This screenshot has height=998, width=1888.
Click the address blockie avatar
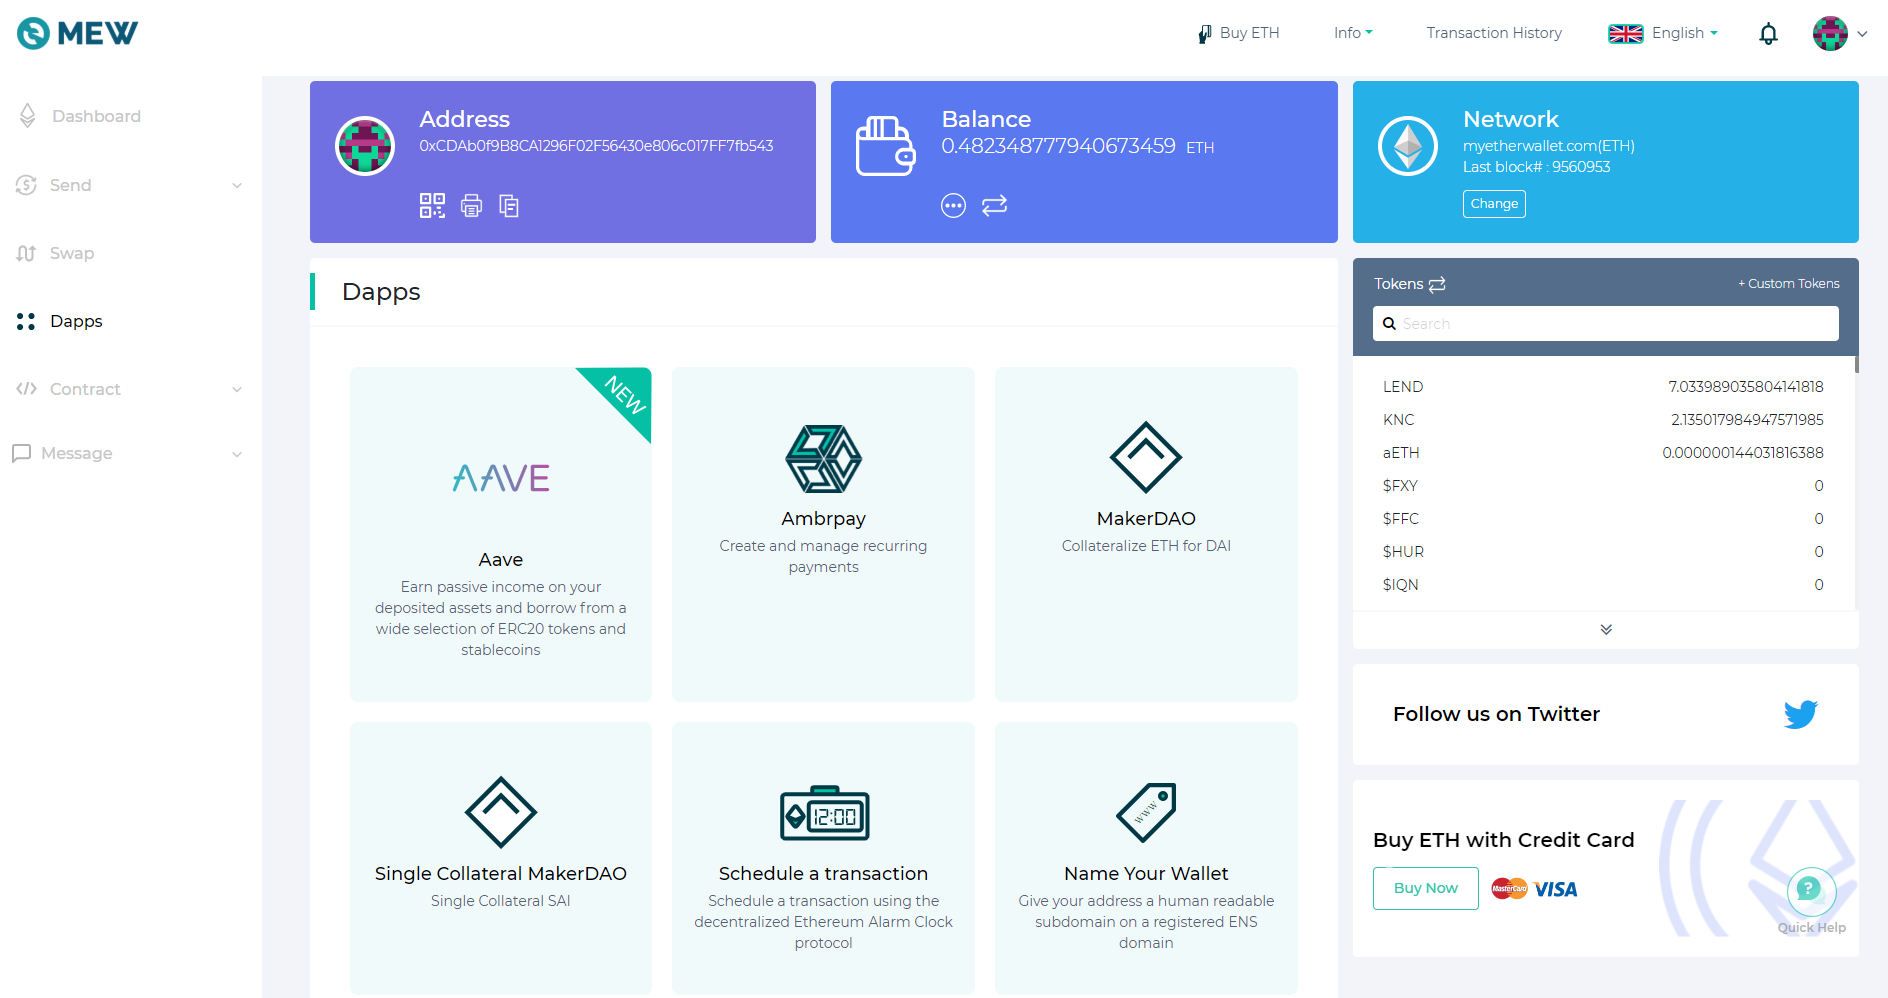point(365,146)
